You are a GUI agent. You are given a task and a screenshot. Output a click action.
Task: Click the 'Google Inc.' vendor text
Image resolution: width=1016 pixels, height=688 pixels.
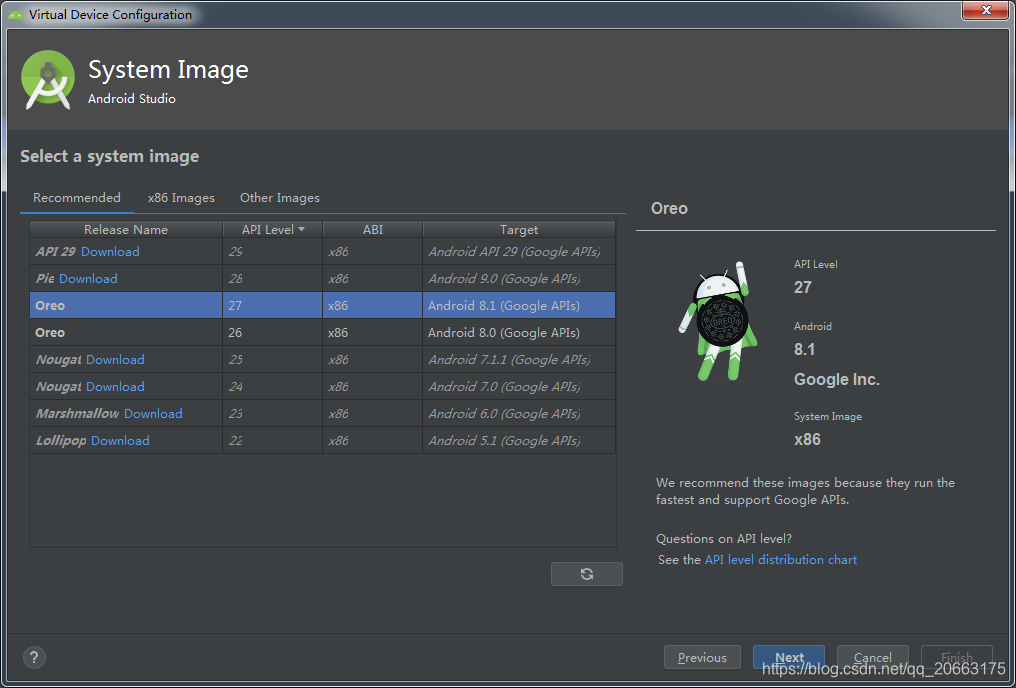tap(837, 380)
